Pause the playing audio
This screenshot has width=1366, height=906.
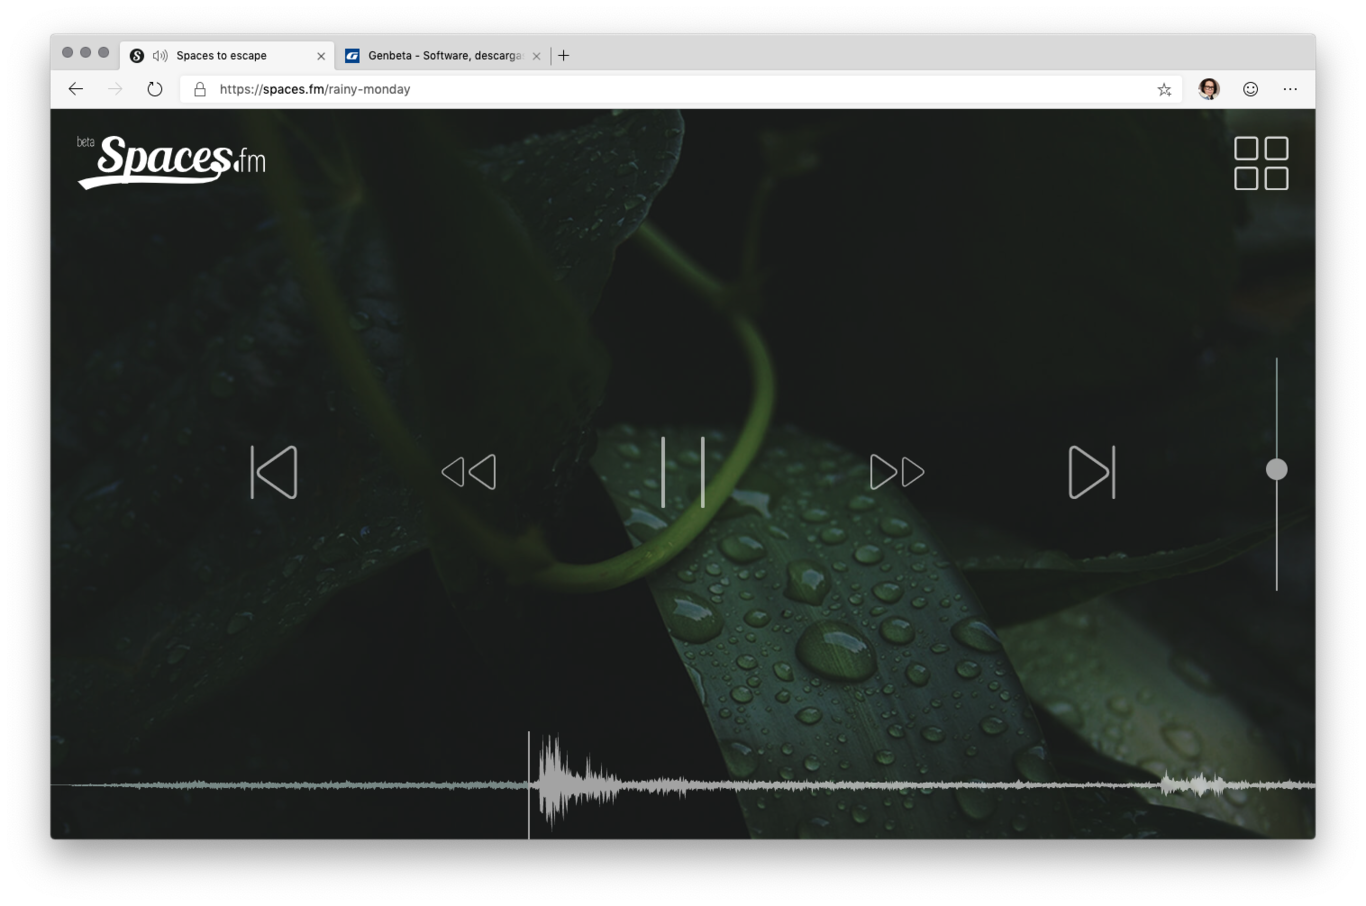pos(683,472)
